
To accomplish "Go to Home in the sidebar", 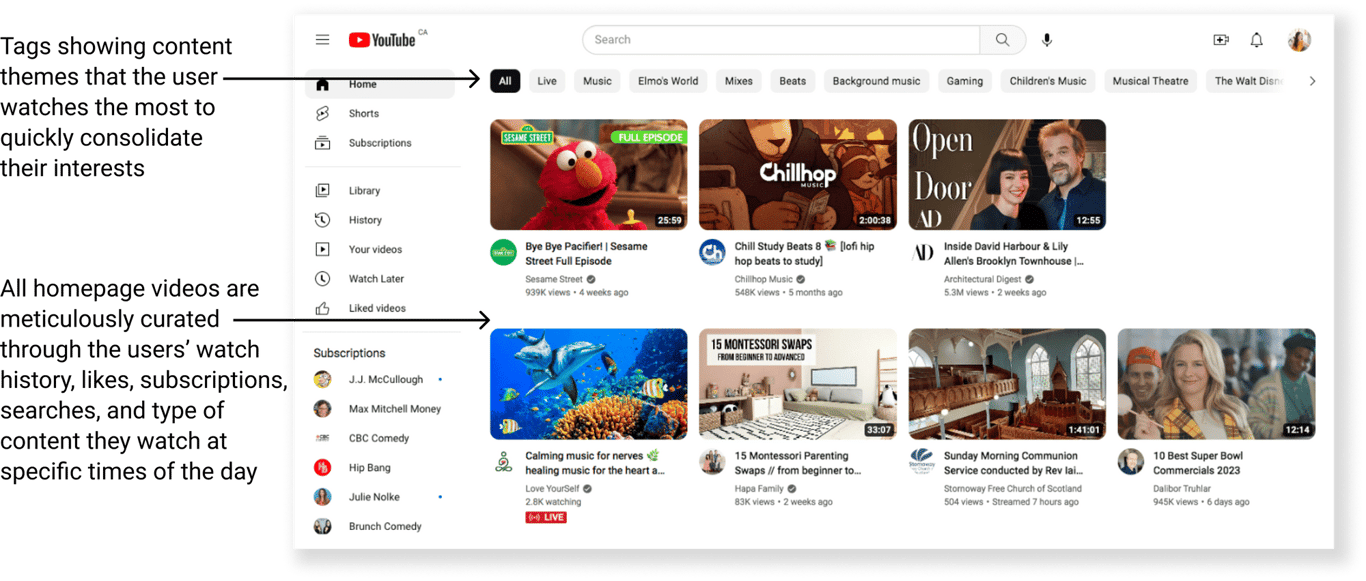I will pos(380,84).
